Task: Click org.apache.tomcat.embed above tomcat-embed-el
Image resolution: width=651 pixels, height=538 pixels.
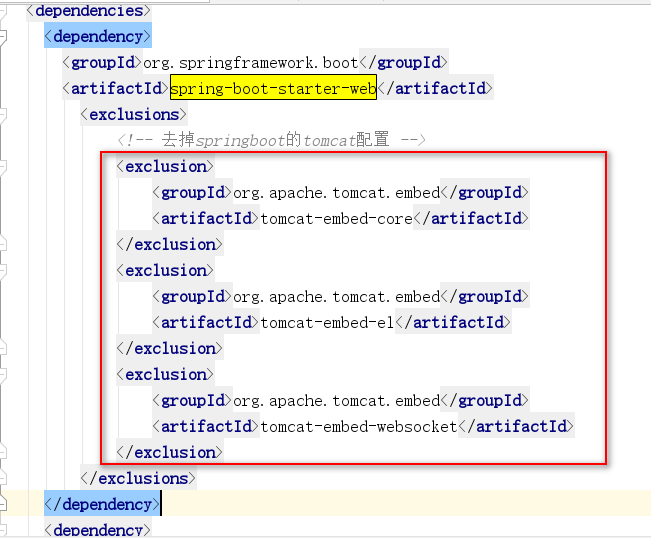Action: click(336, 297)
